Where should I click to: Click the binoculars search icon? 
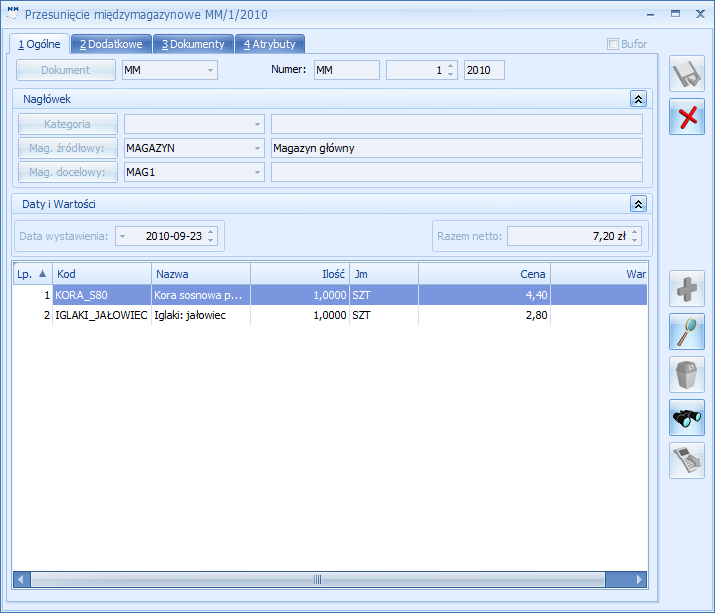click(687, 417)
